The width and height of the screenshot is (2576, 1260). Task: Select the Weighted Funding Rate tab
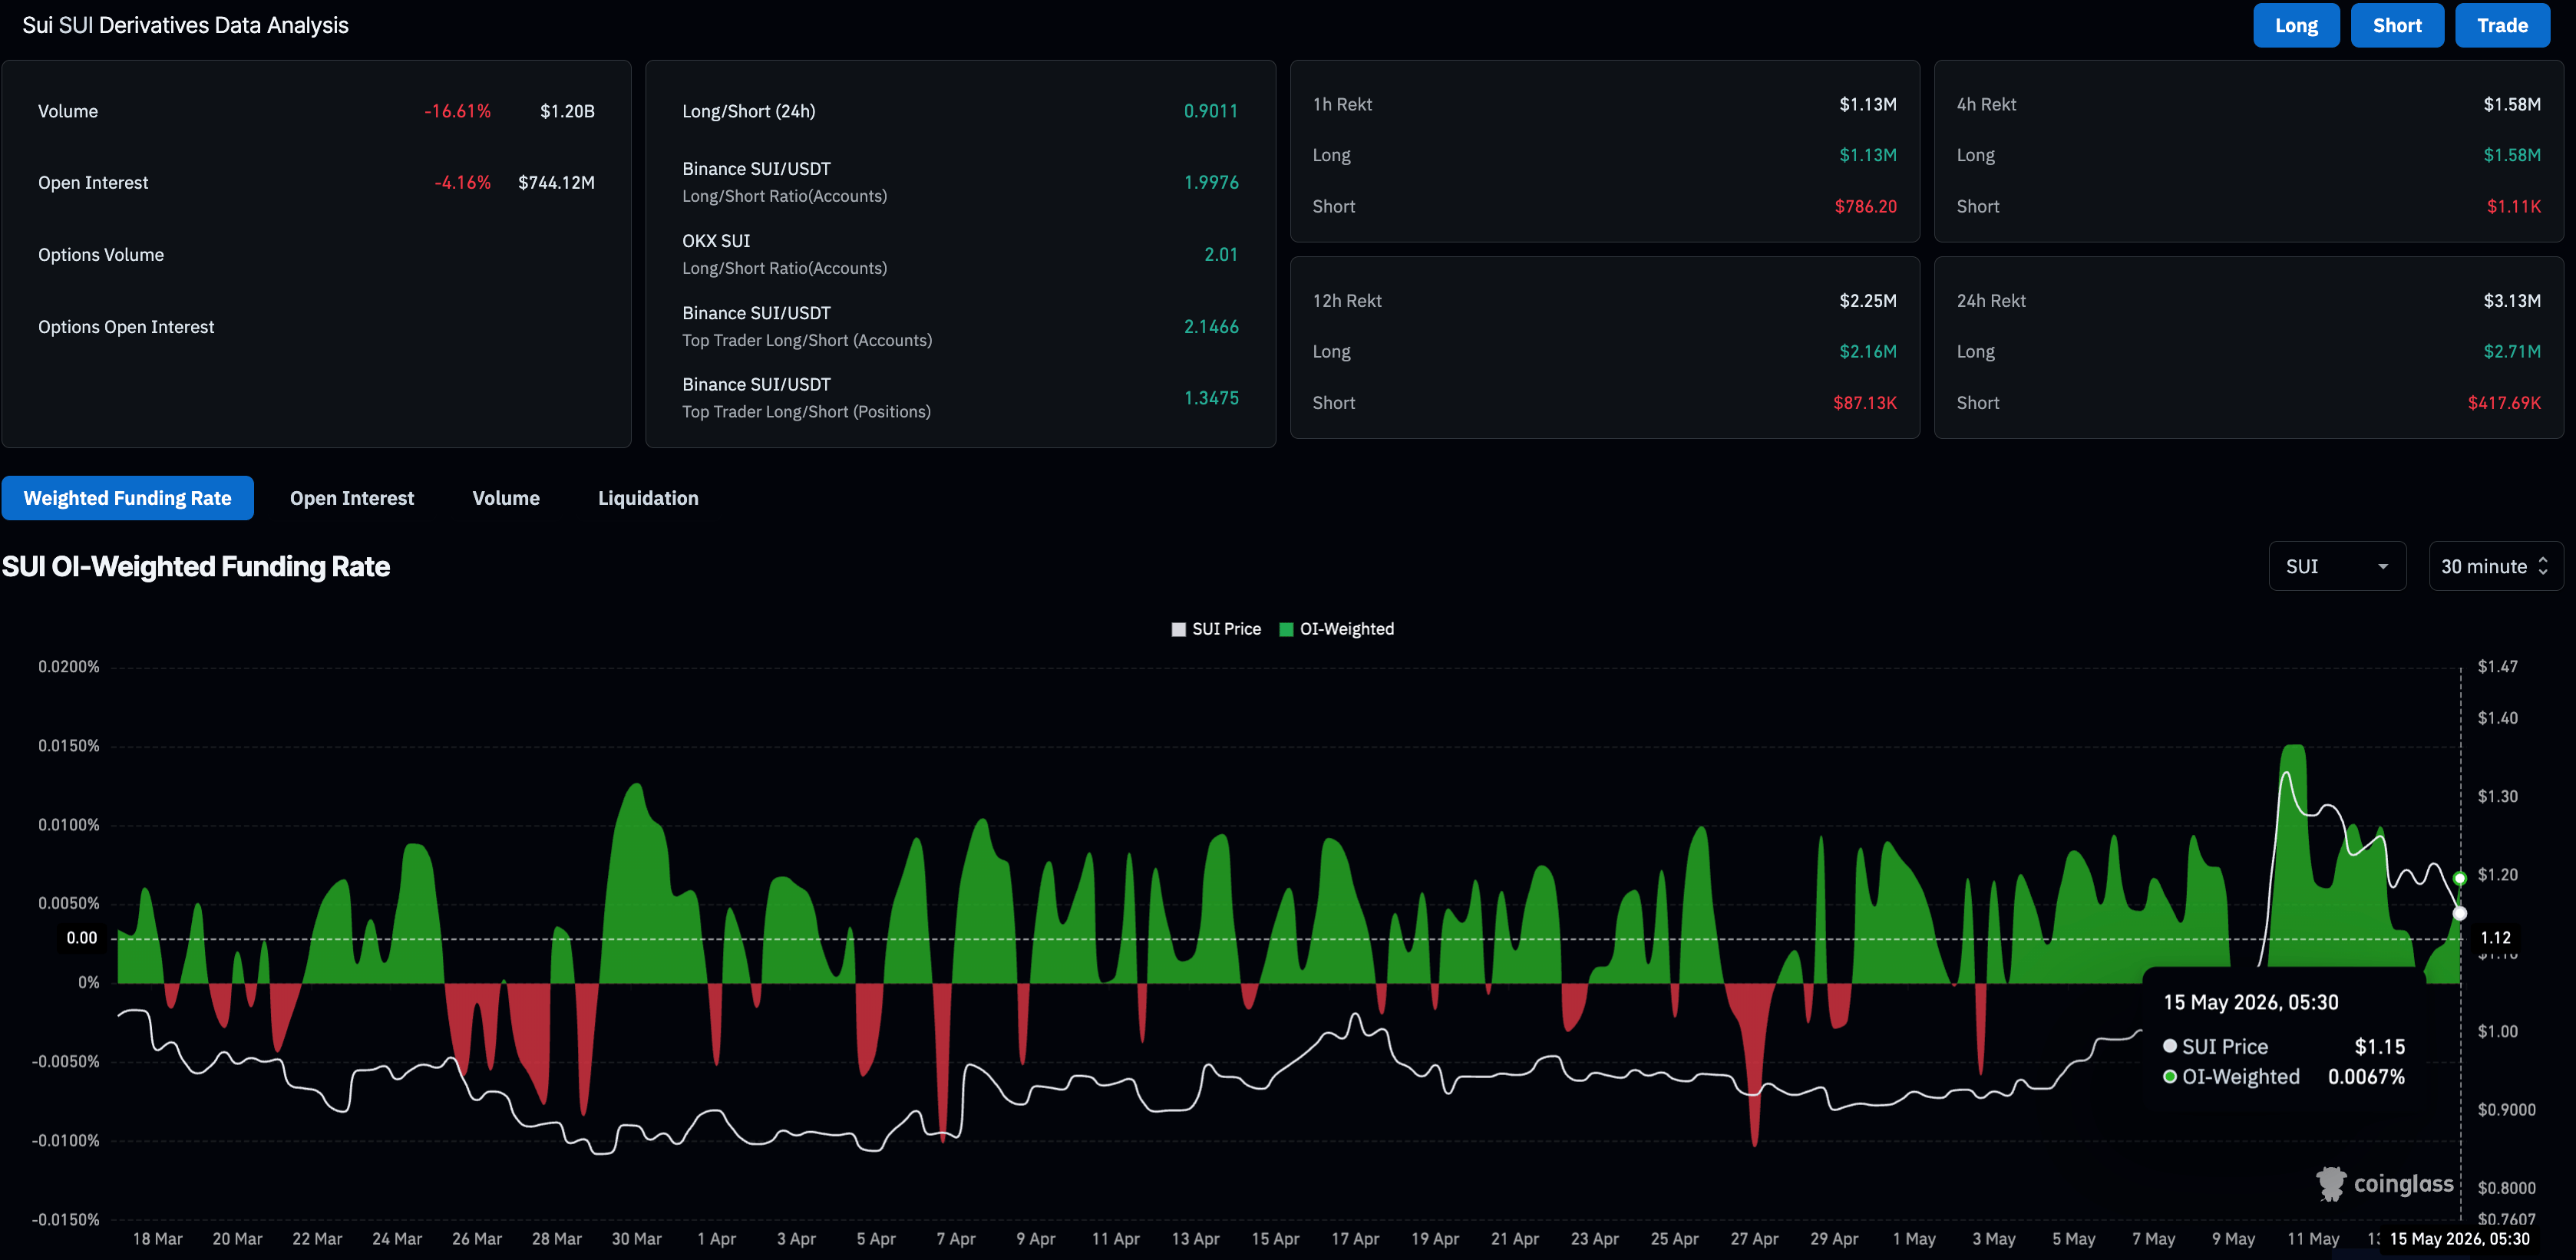(x=128, y=498)
